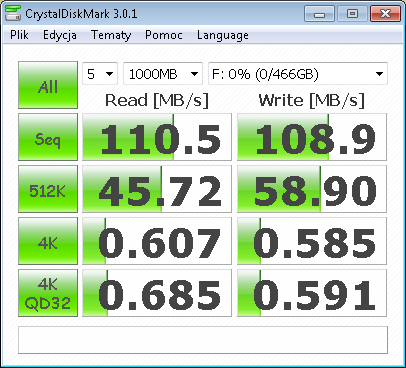Run all benchmarks with All button
Screen dimensions: 406x368
(48, 85)
